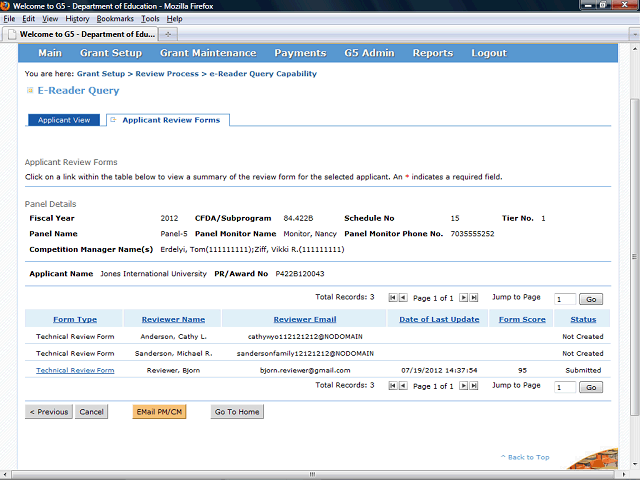
Task: Go to next page in bottom pagination
Action: pos(463,386)
